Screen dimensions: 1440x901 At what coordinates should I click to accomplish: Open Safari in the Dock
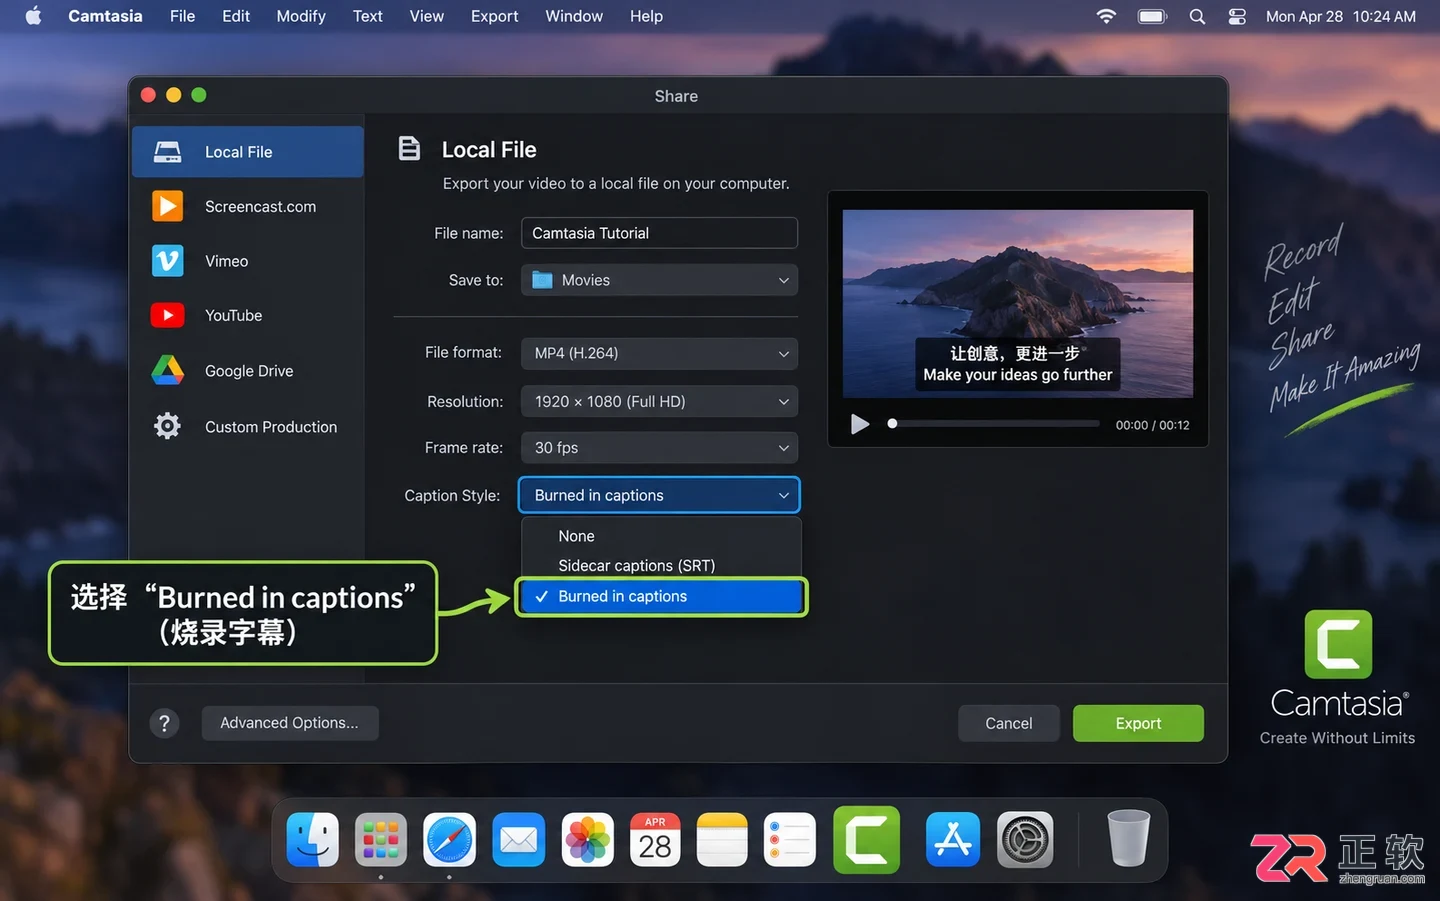[449, 839]
